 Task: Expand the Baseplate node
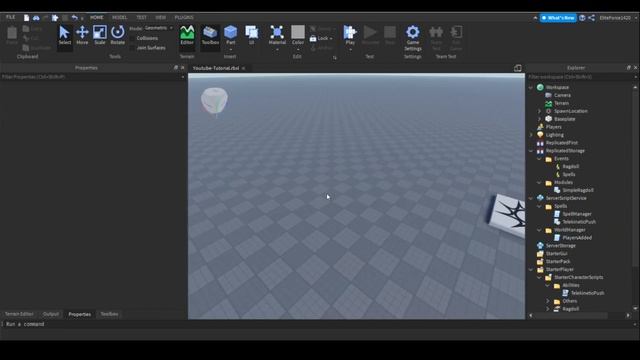pos(539,119)
